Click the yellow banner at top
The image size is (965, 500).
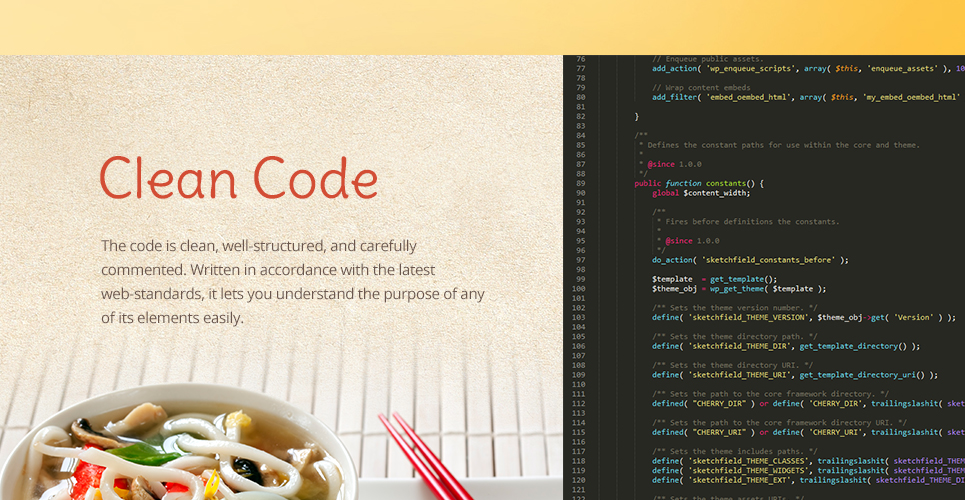click(x=482, y=27)
